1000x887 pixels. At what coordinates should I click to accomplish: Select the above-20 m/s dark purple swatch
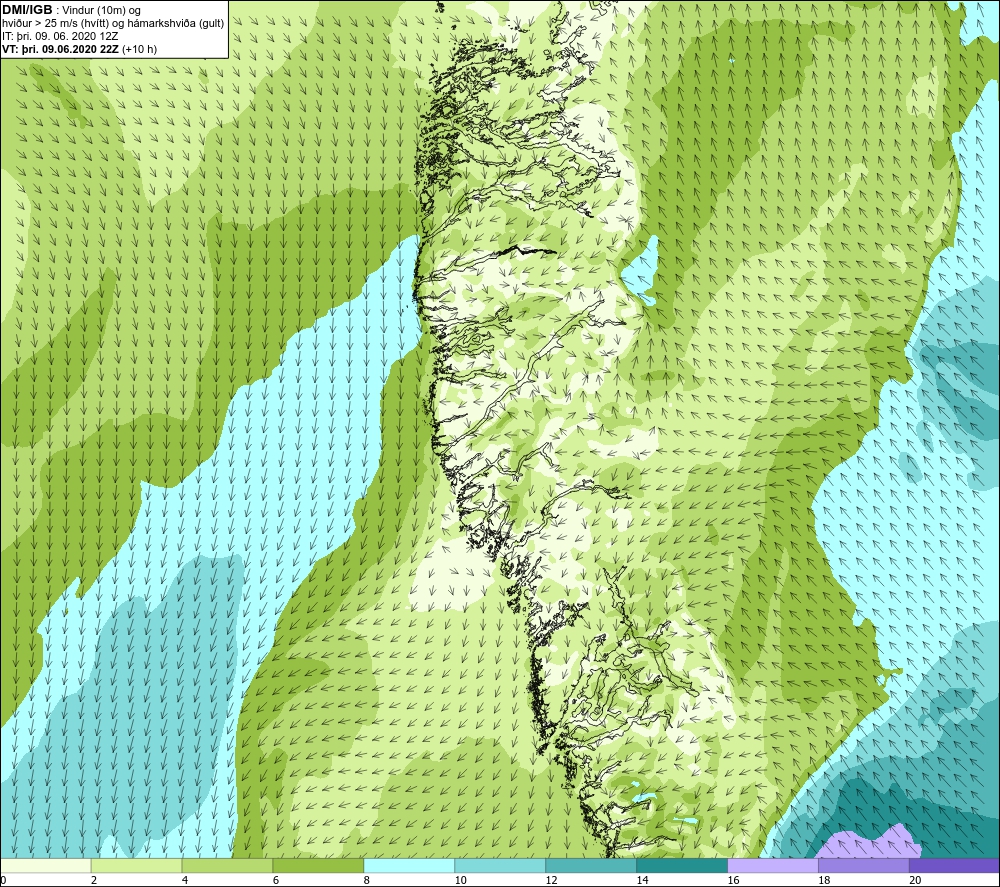(954, 866)
